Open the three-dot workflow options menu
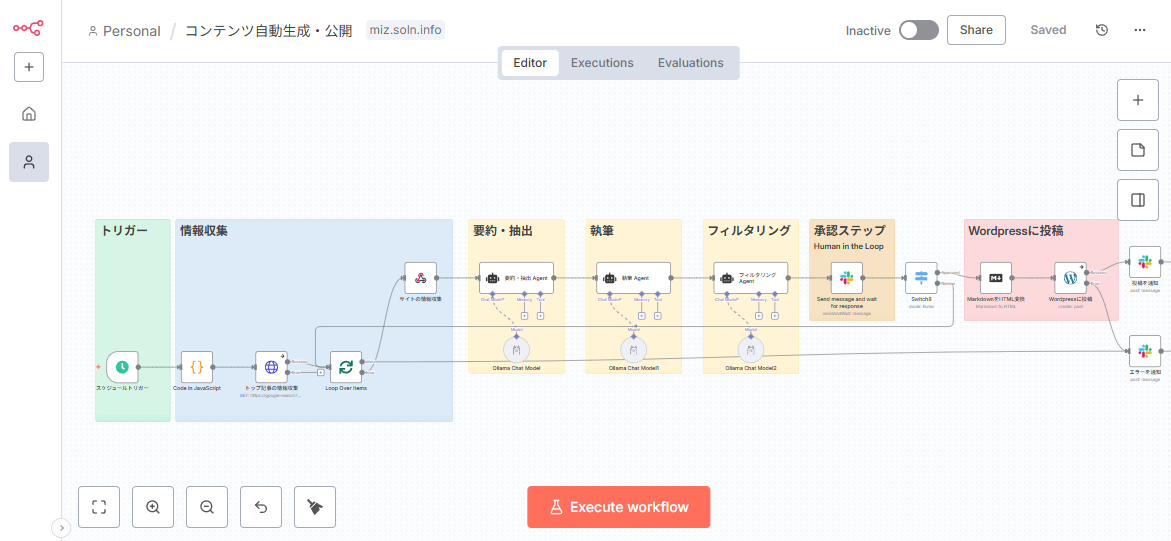This screenshot has width=1171, height=541. pos(1140,30)
